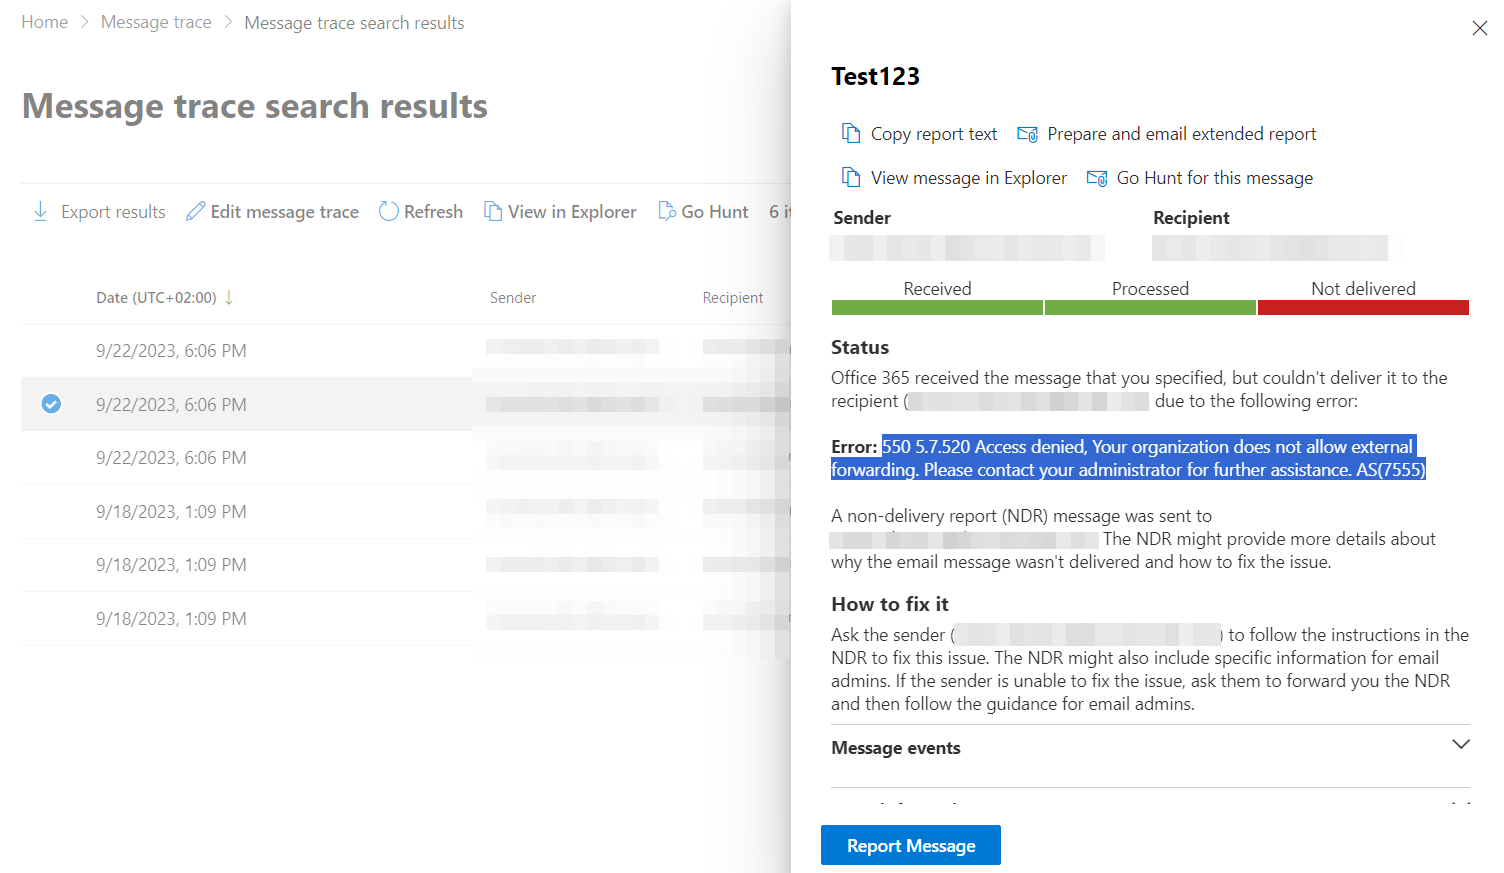The height and width of the screenshot is (873, 1504).
Task: Sort by Date (UTC+02:00) column header
Action: tap(156, 298)
